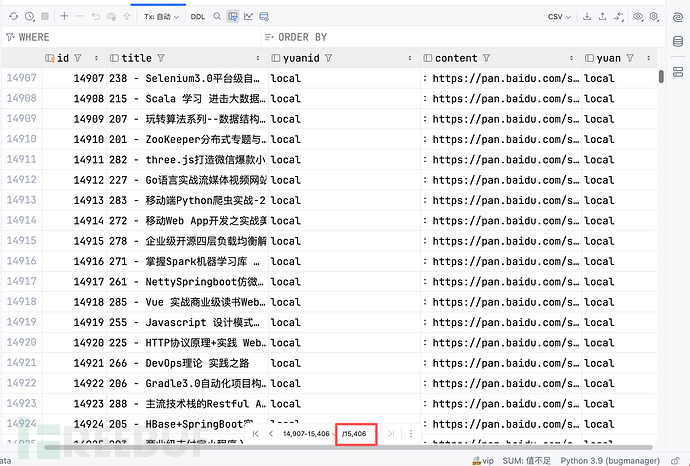690x466 pixels.
Task: Select title cell '282 - three.js'
Action: click(x=187, y=159)
